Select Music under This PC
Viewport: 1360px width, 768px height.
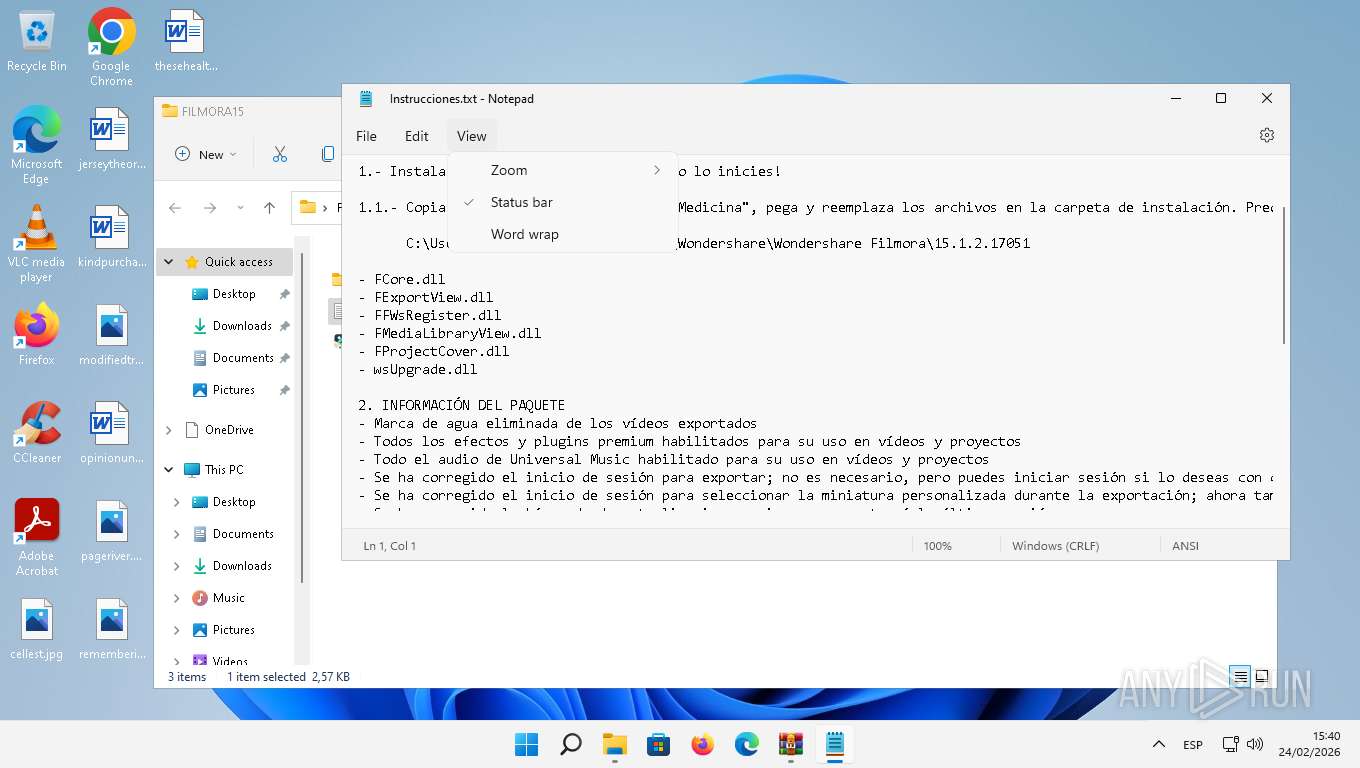(x=228, y=598)
